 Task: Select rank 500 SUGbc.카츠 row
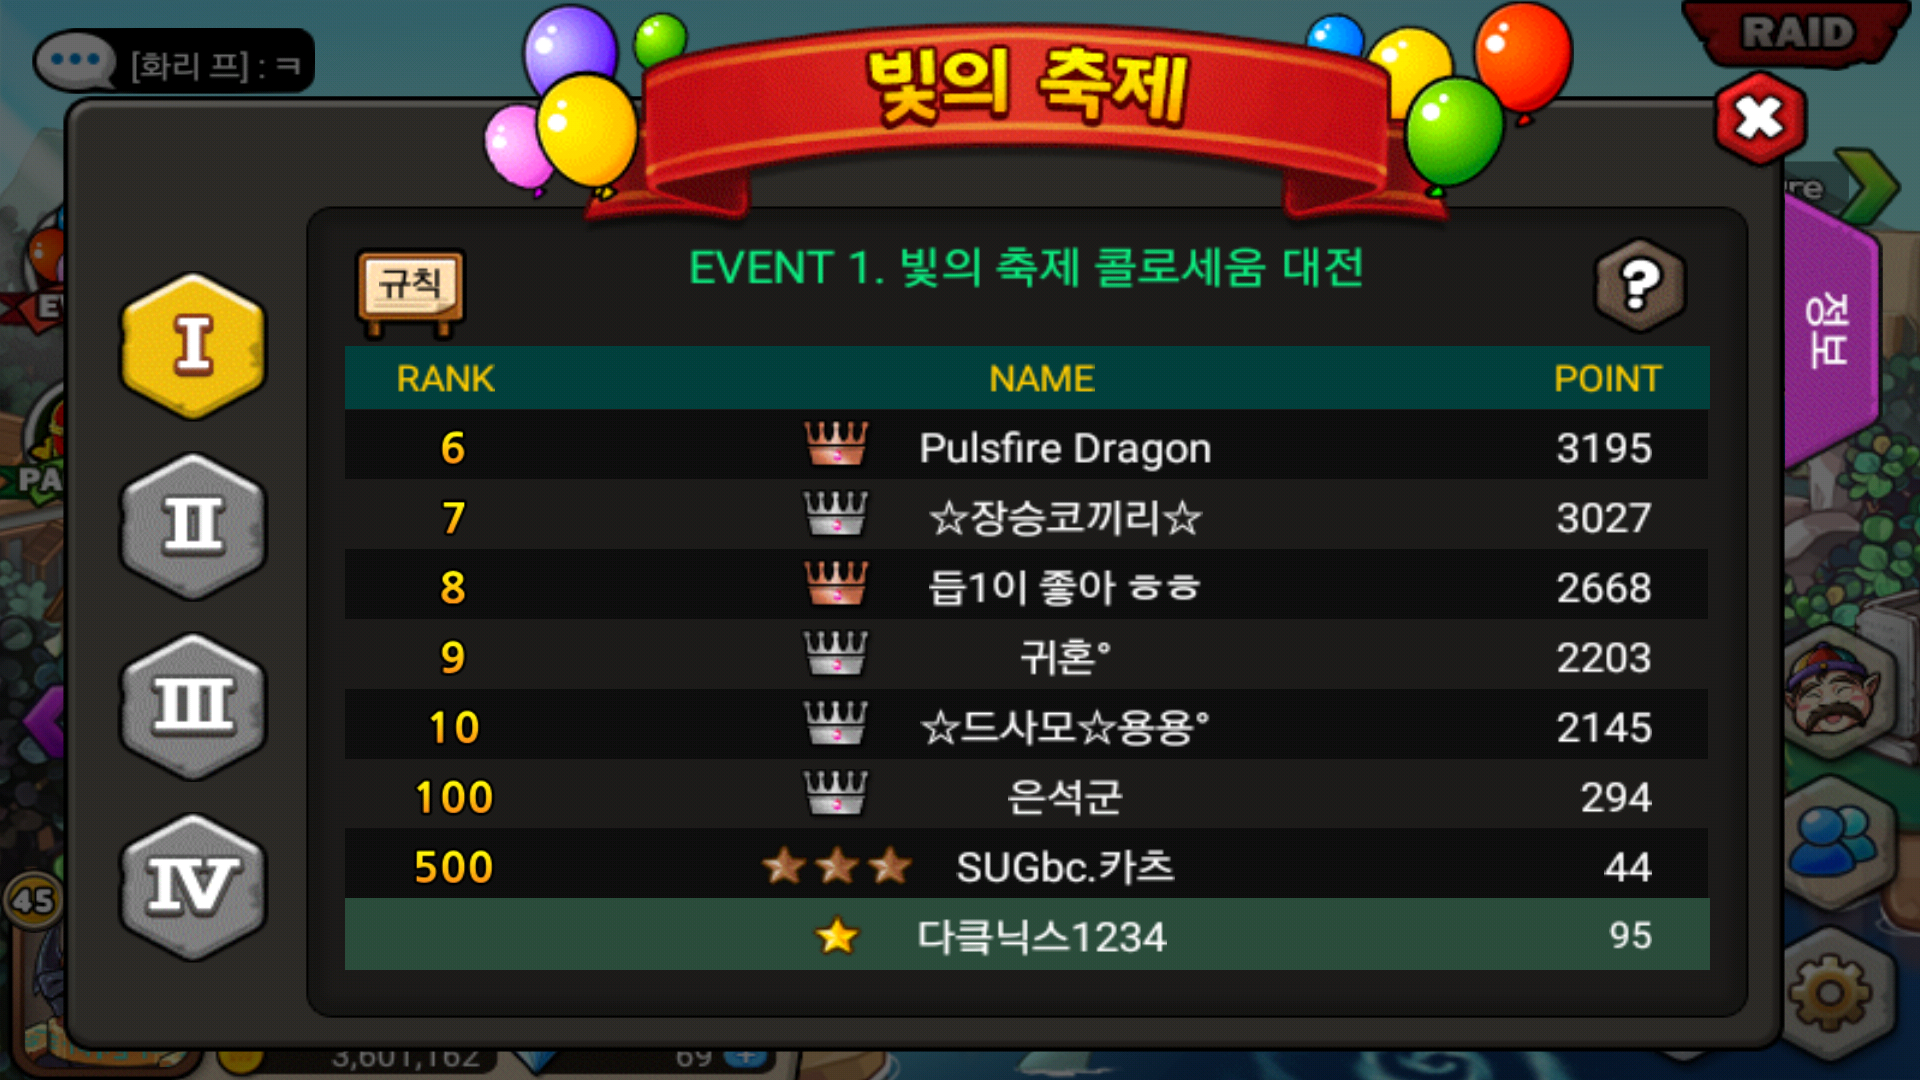pyautogui.click(x=1027, y=866)
